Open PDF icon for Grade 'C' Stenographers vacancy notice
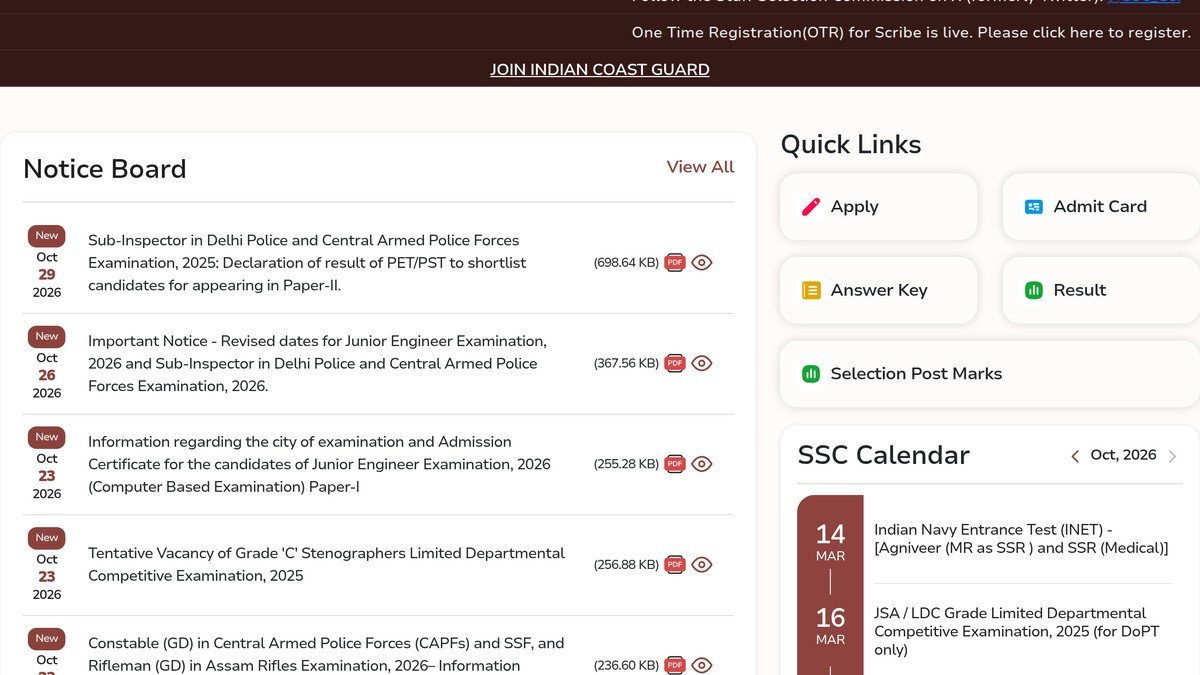The width and height of the screenshot is (1200, 675). 675,565
